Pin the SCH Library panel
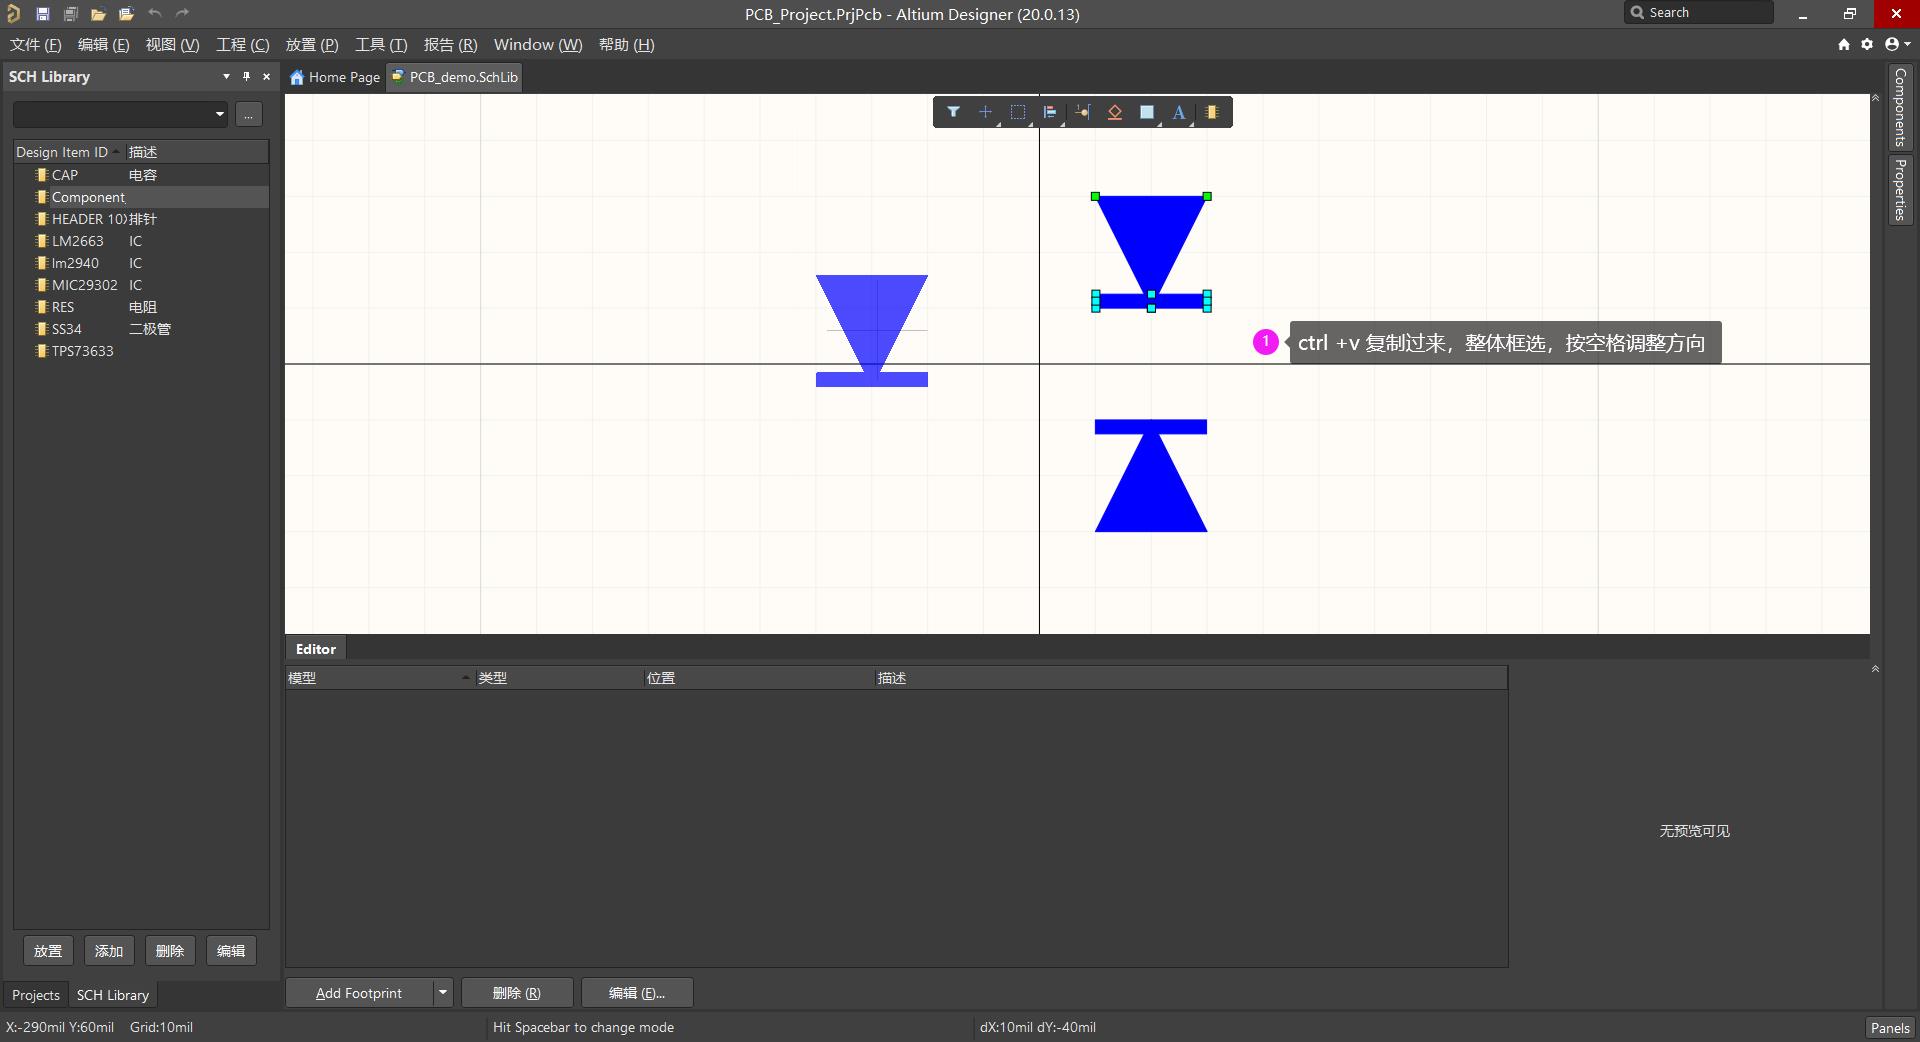 point(246,76)
